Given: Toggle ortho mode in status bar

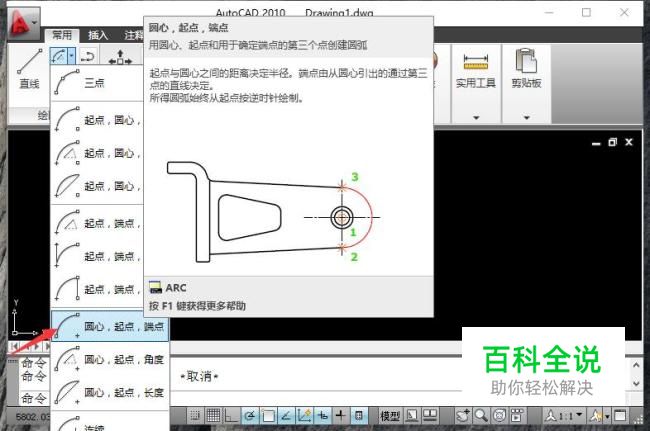Looking at the screenshot, I should (x=231, y=415).
